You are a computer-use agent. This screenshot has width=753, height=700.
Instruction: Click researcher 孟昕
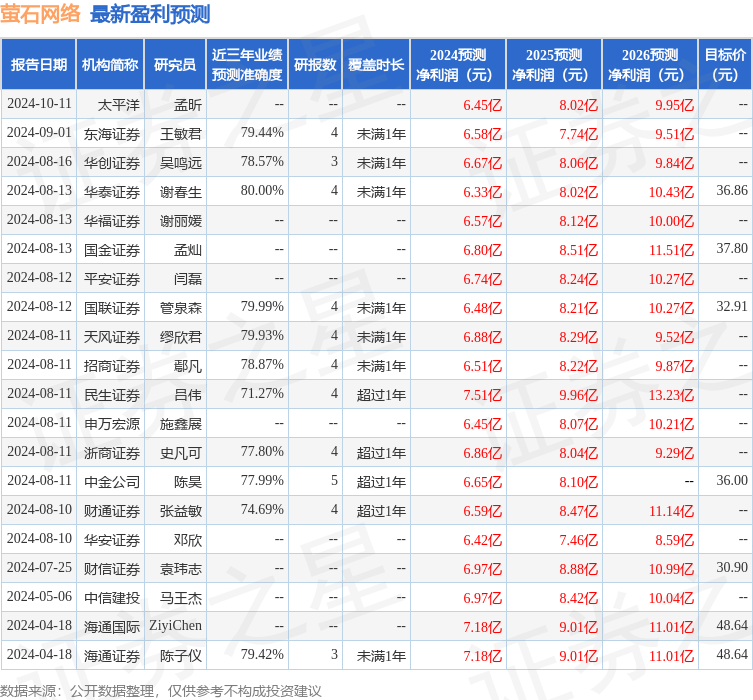[188, 105]
